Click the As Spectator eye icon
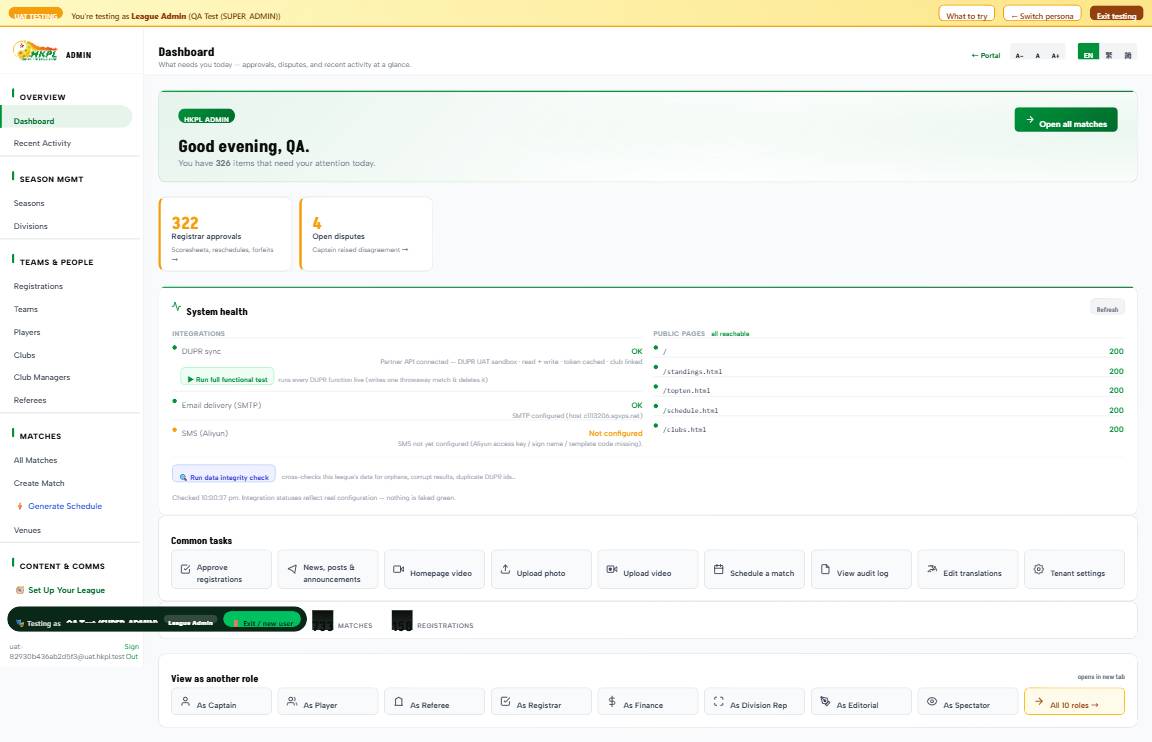1152x742 pixels. tap(932, 701)
